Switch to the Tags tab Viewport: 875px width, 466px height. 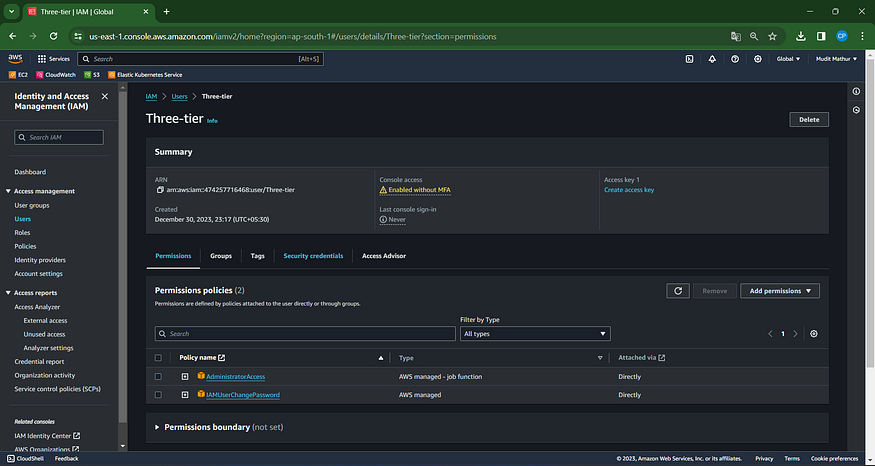(257, 256)
